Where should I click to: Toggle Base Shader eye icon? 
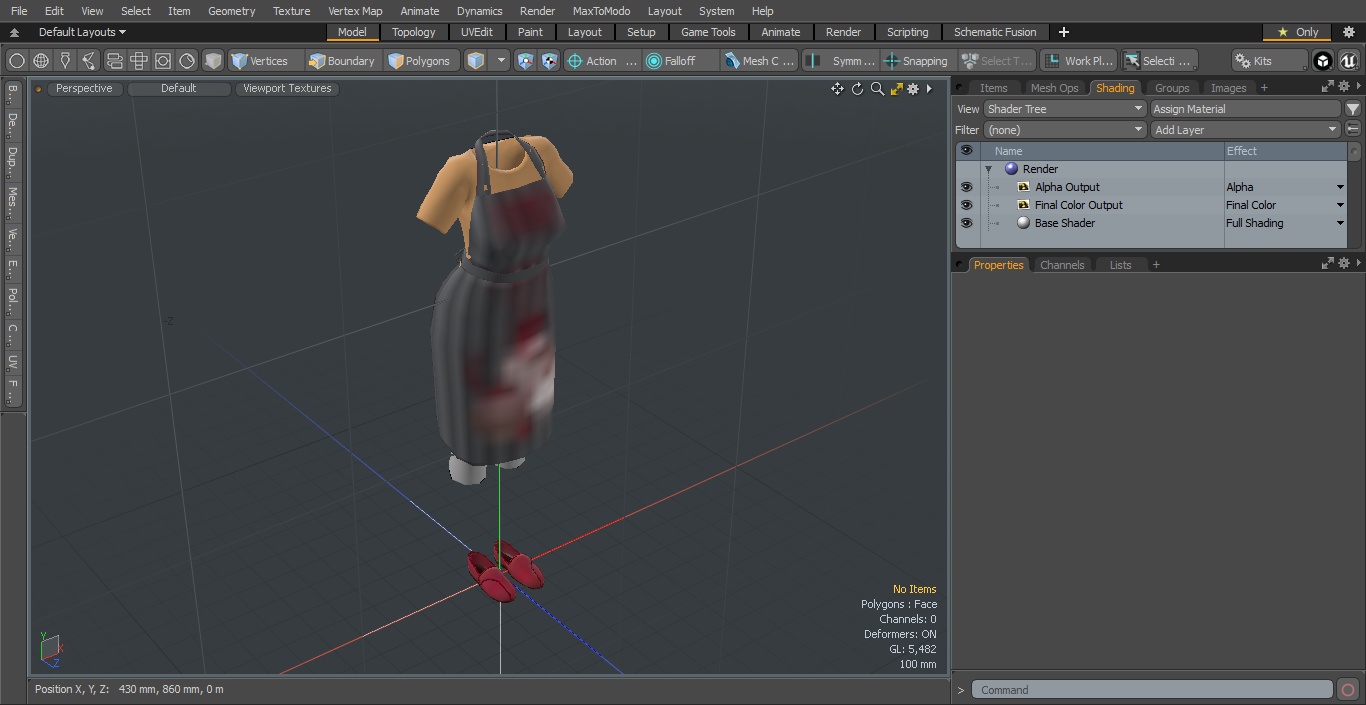tap(966, 223)
